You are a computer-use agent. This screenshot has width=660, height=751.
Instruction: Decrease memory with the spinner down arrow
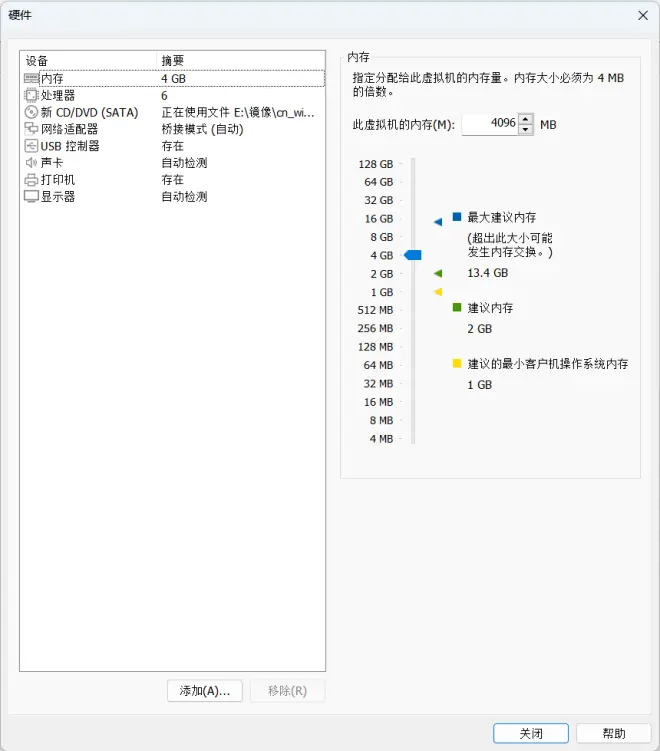point(526,130)
